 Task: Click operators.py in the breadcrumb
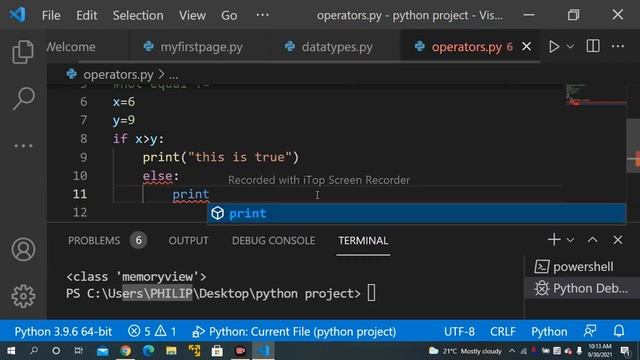[x=118, y=74]
